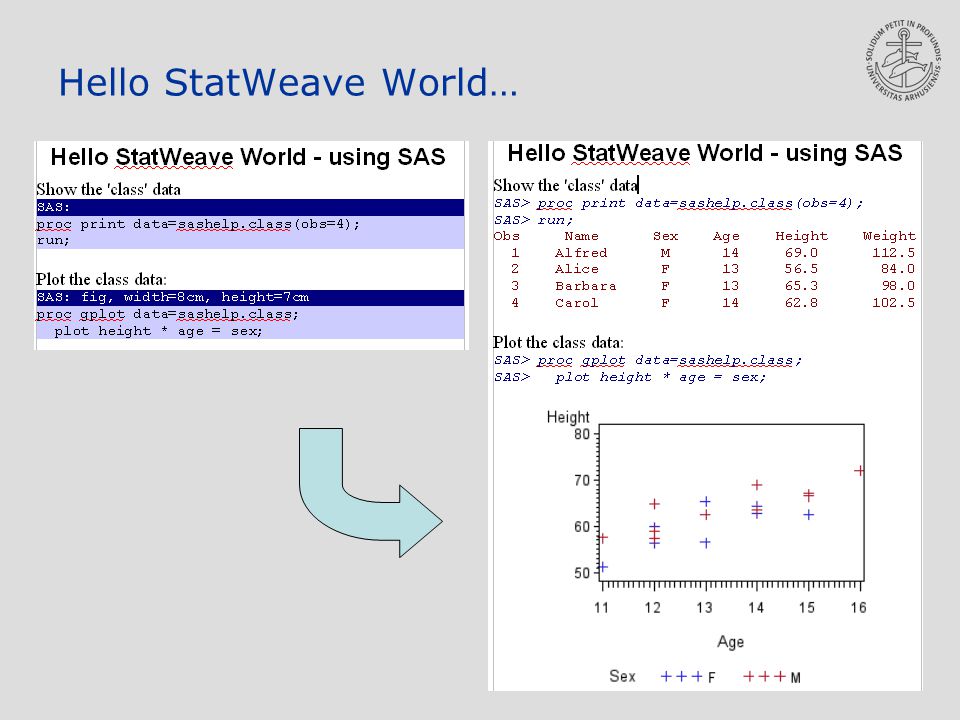The width and height of the screenshot is (960, 720).
Task: Click the 'Height' column header in the table
Action: click(801, 236)
